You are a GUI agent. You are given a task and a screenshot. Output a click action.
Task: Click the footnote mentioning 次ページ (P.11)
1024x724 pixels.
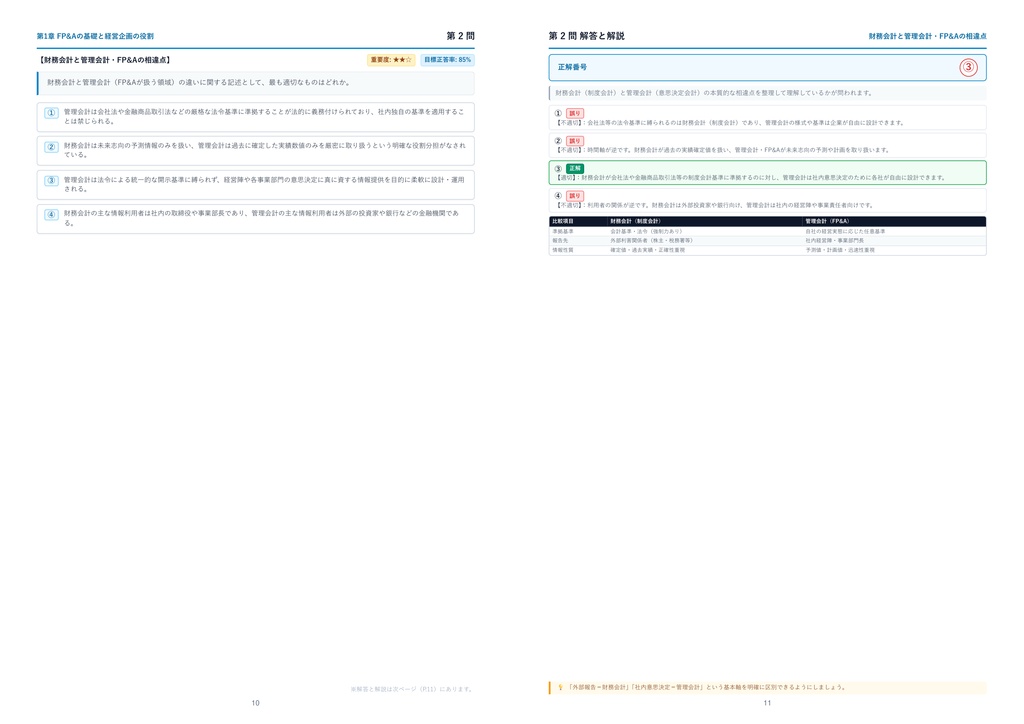411,689
